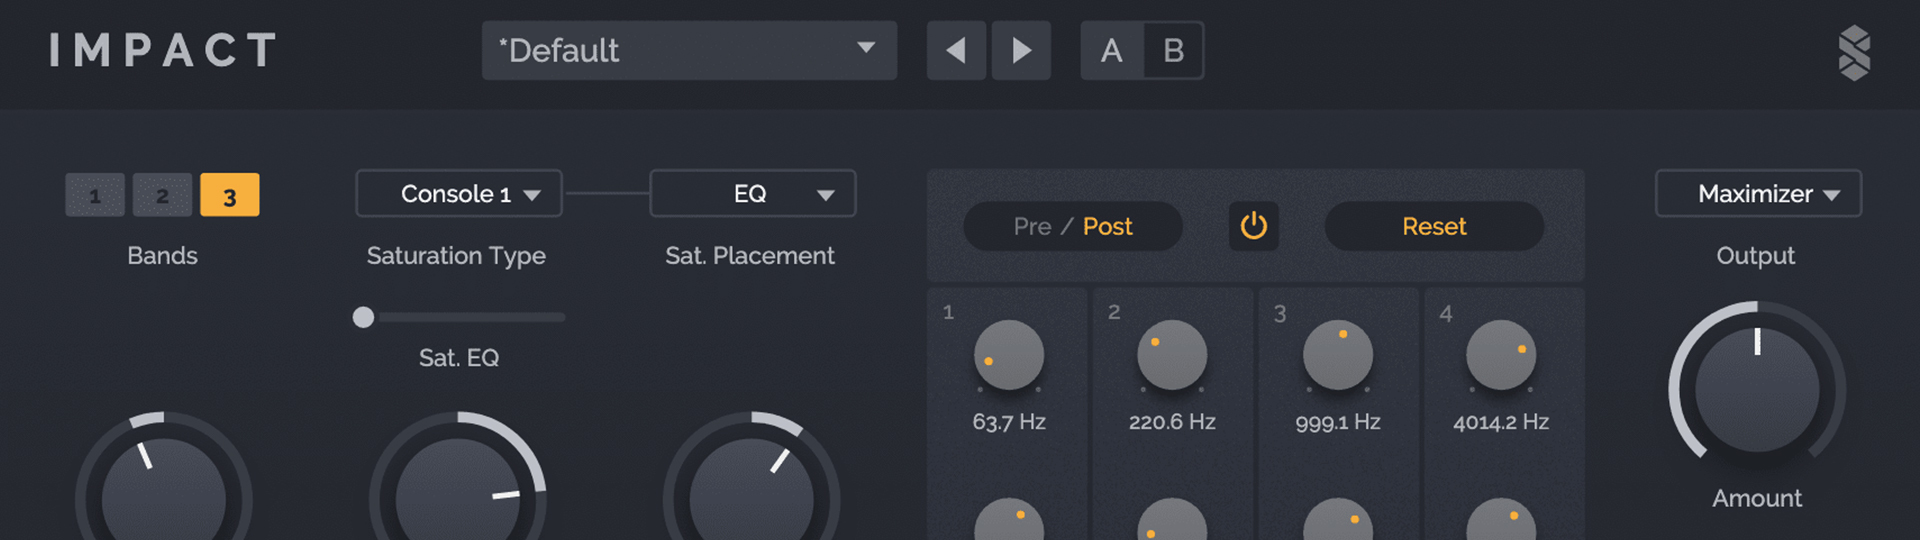Select band count 1

pos(95,195)
